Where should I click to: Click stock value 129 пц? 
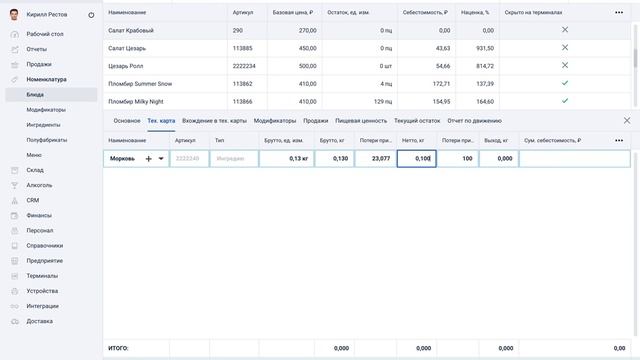point(383,102)
